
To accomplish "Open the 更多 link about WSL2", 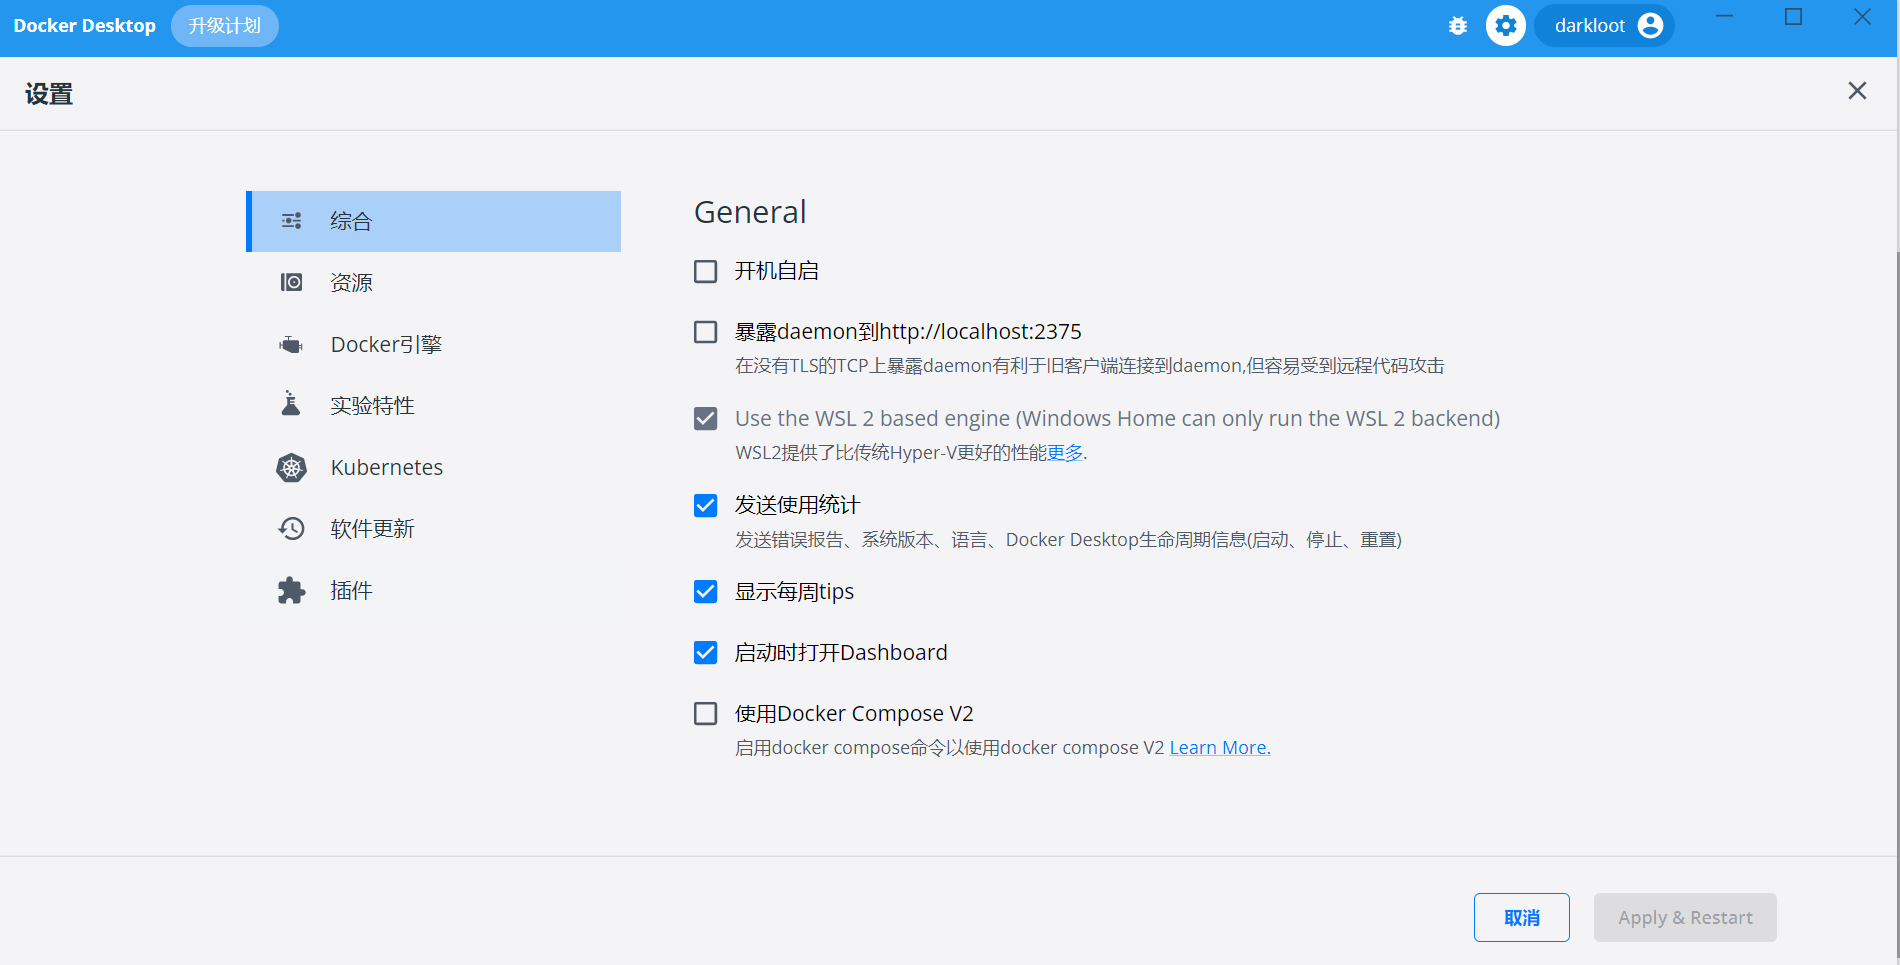I will tap(1065, 453).
